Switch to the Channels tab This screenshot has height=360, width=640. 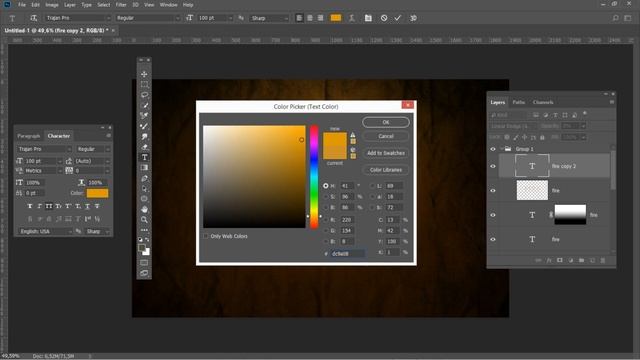click(543, 102)
